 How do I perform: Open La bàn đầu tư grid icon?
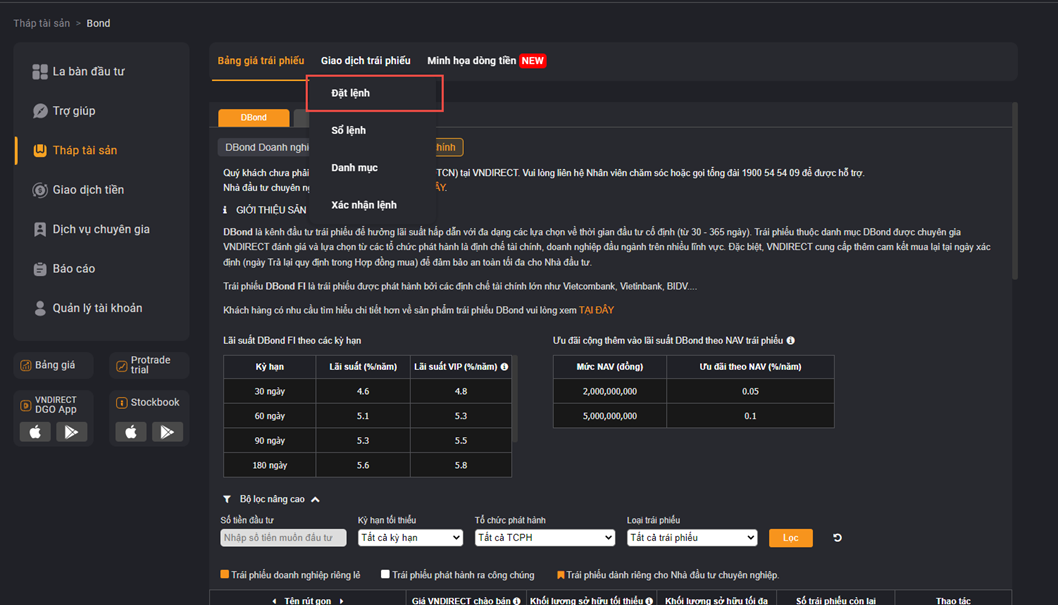click(40, 71)
